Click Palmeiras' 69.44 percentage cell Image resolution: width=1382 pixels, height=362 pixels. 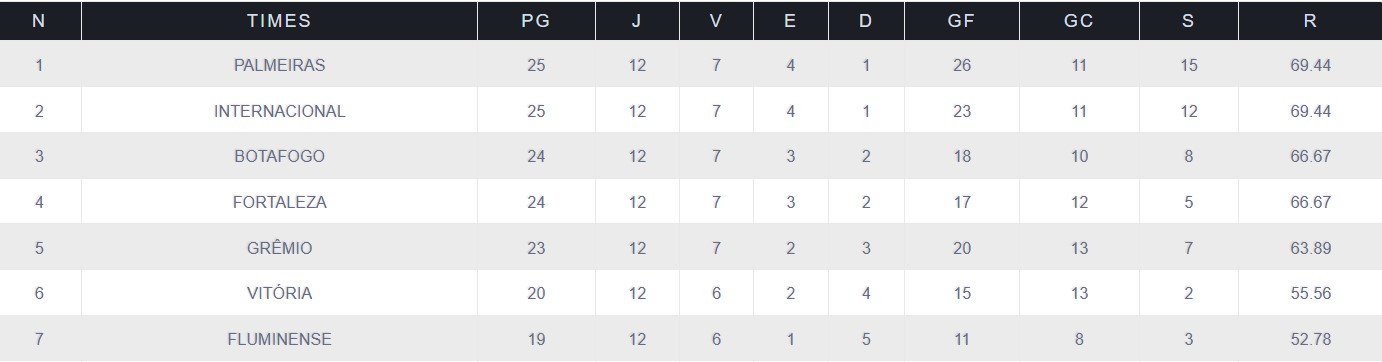click(1310, 65)
